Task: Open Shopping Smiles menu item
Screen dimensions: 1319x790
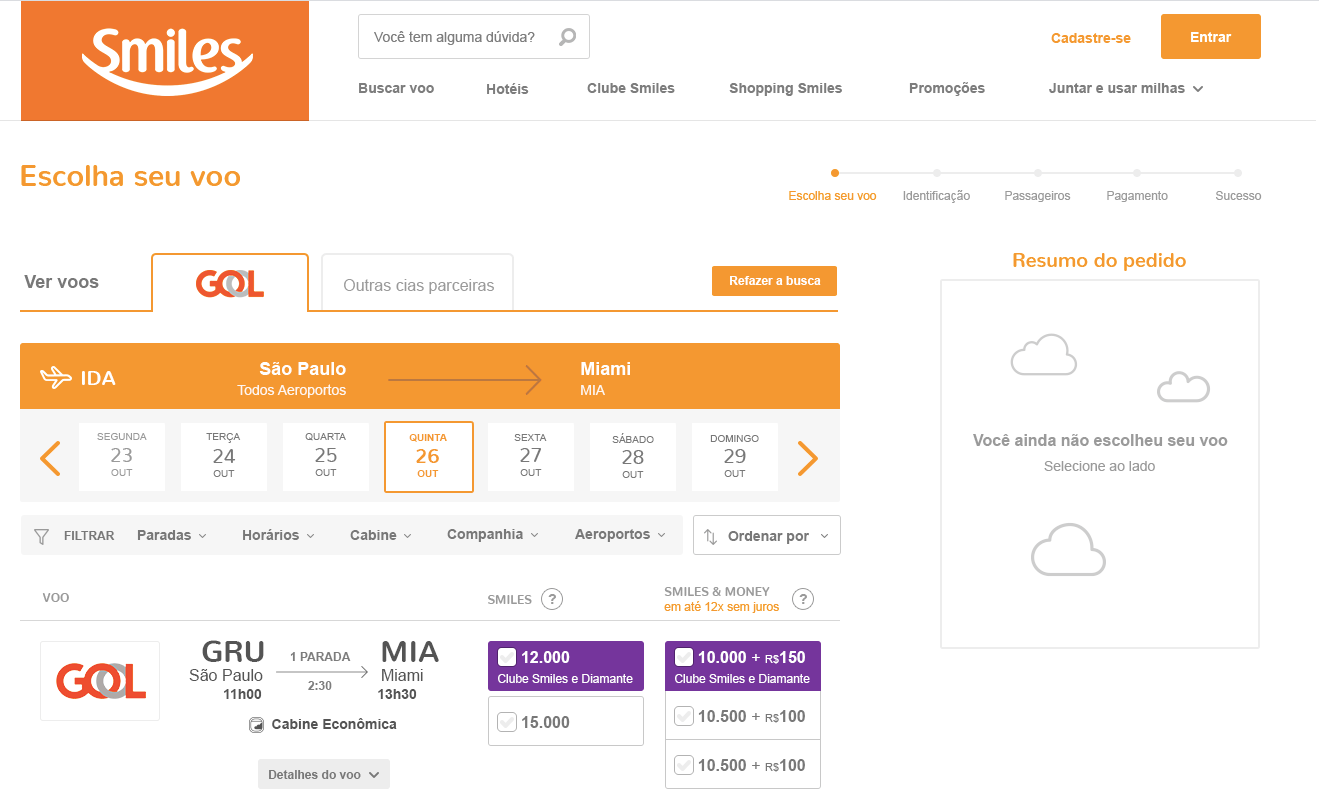Action: coord(786,88)
